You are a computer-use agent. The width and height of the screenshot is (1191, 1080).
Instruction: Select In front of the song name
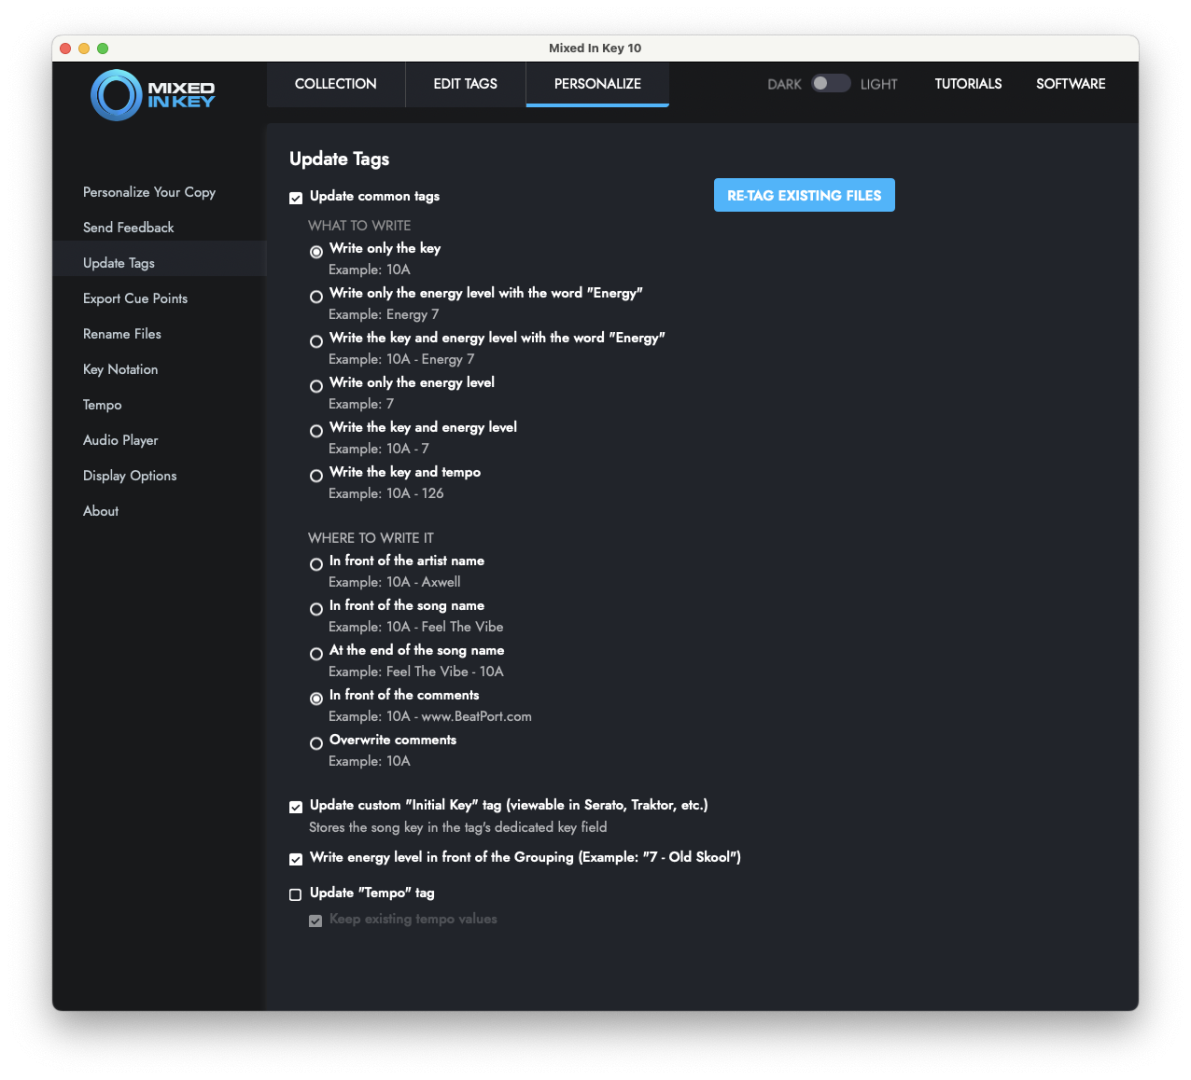click(x=316, y=609)
